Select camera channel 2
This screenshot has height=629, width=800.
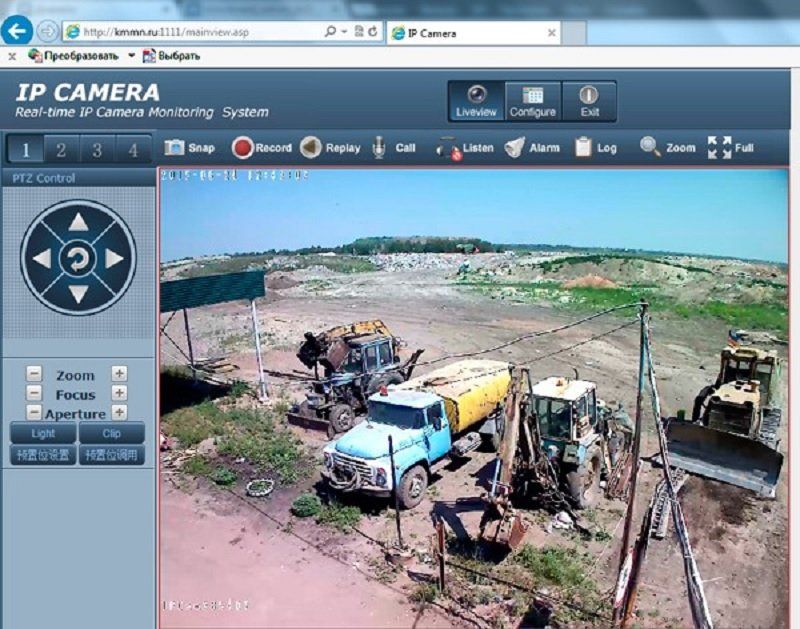click(x=61, y=150)
